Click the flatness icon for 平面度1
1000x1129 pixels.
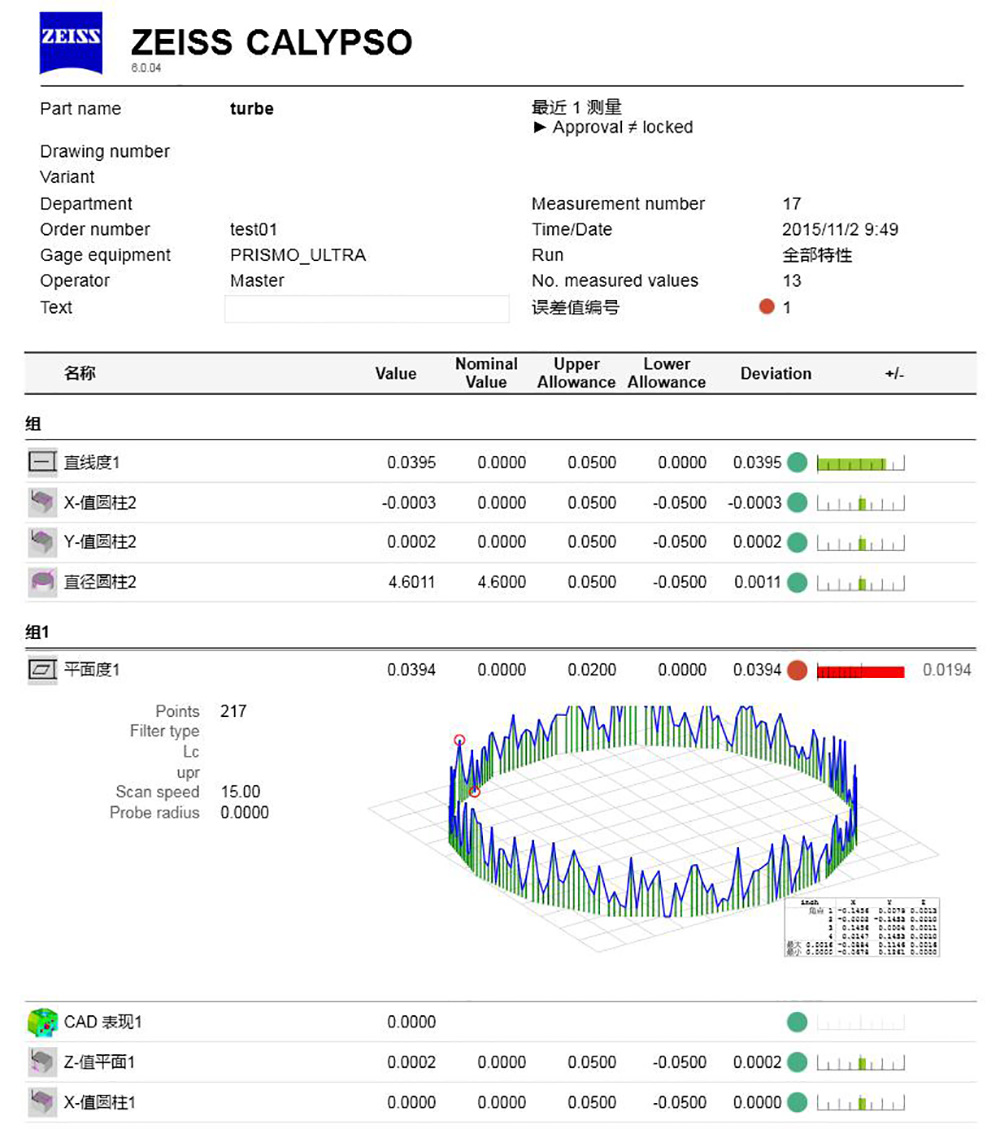point(42,670)
